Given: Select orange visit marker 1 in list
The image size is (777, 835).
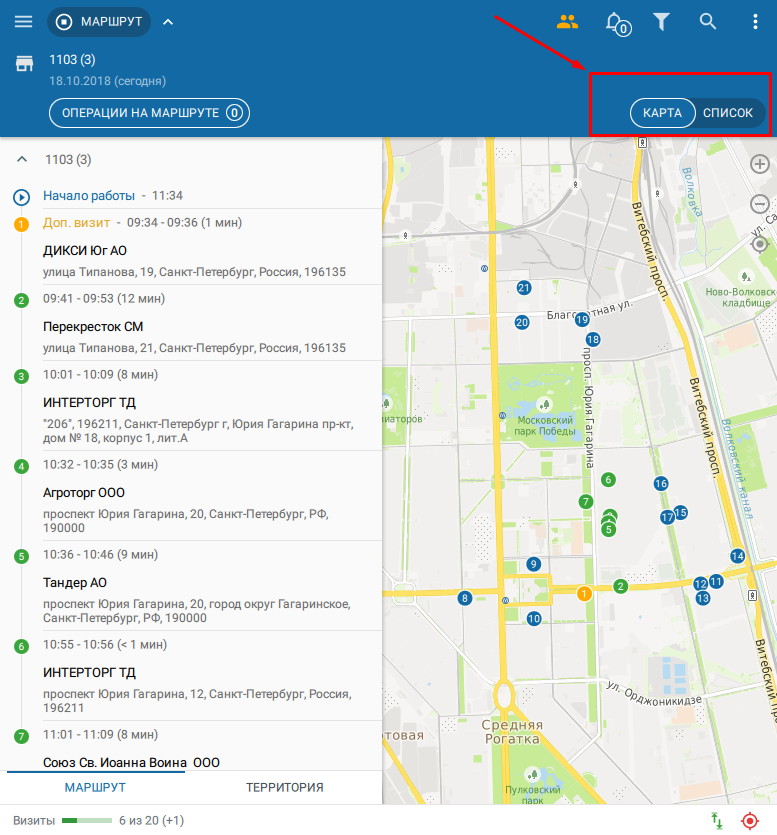Looking at the screenshot, I should (x=21, y=224).
